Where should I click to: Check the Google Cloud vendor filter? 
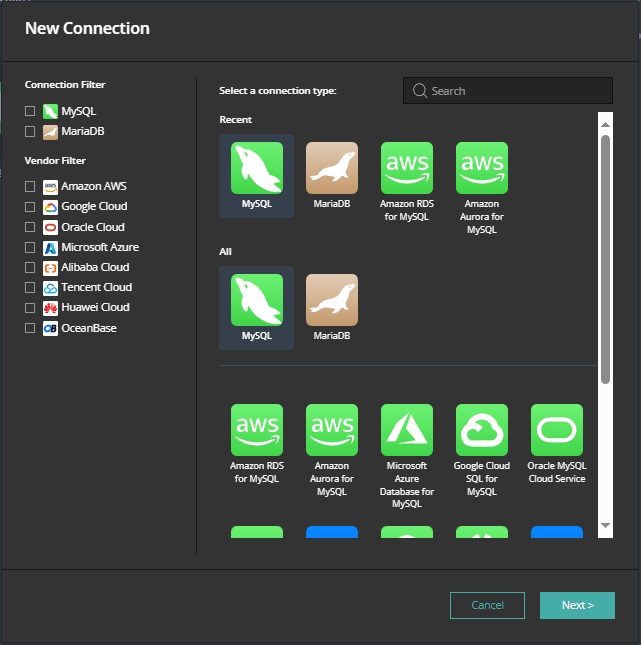pyautogui.click(x=30, y=206)
